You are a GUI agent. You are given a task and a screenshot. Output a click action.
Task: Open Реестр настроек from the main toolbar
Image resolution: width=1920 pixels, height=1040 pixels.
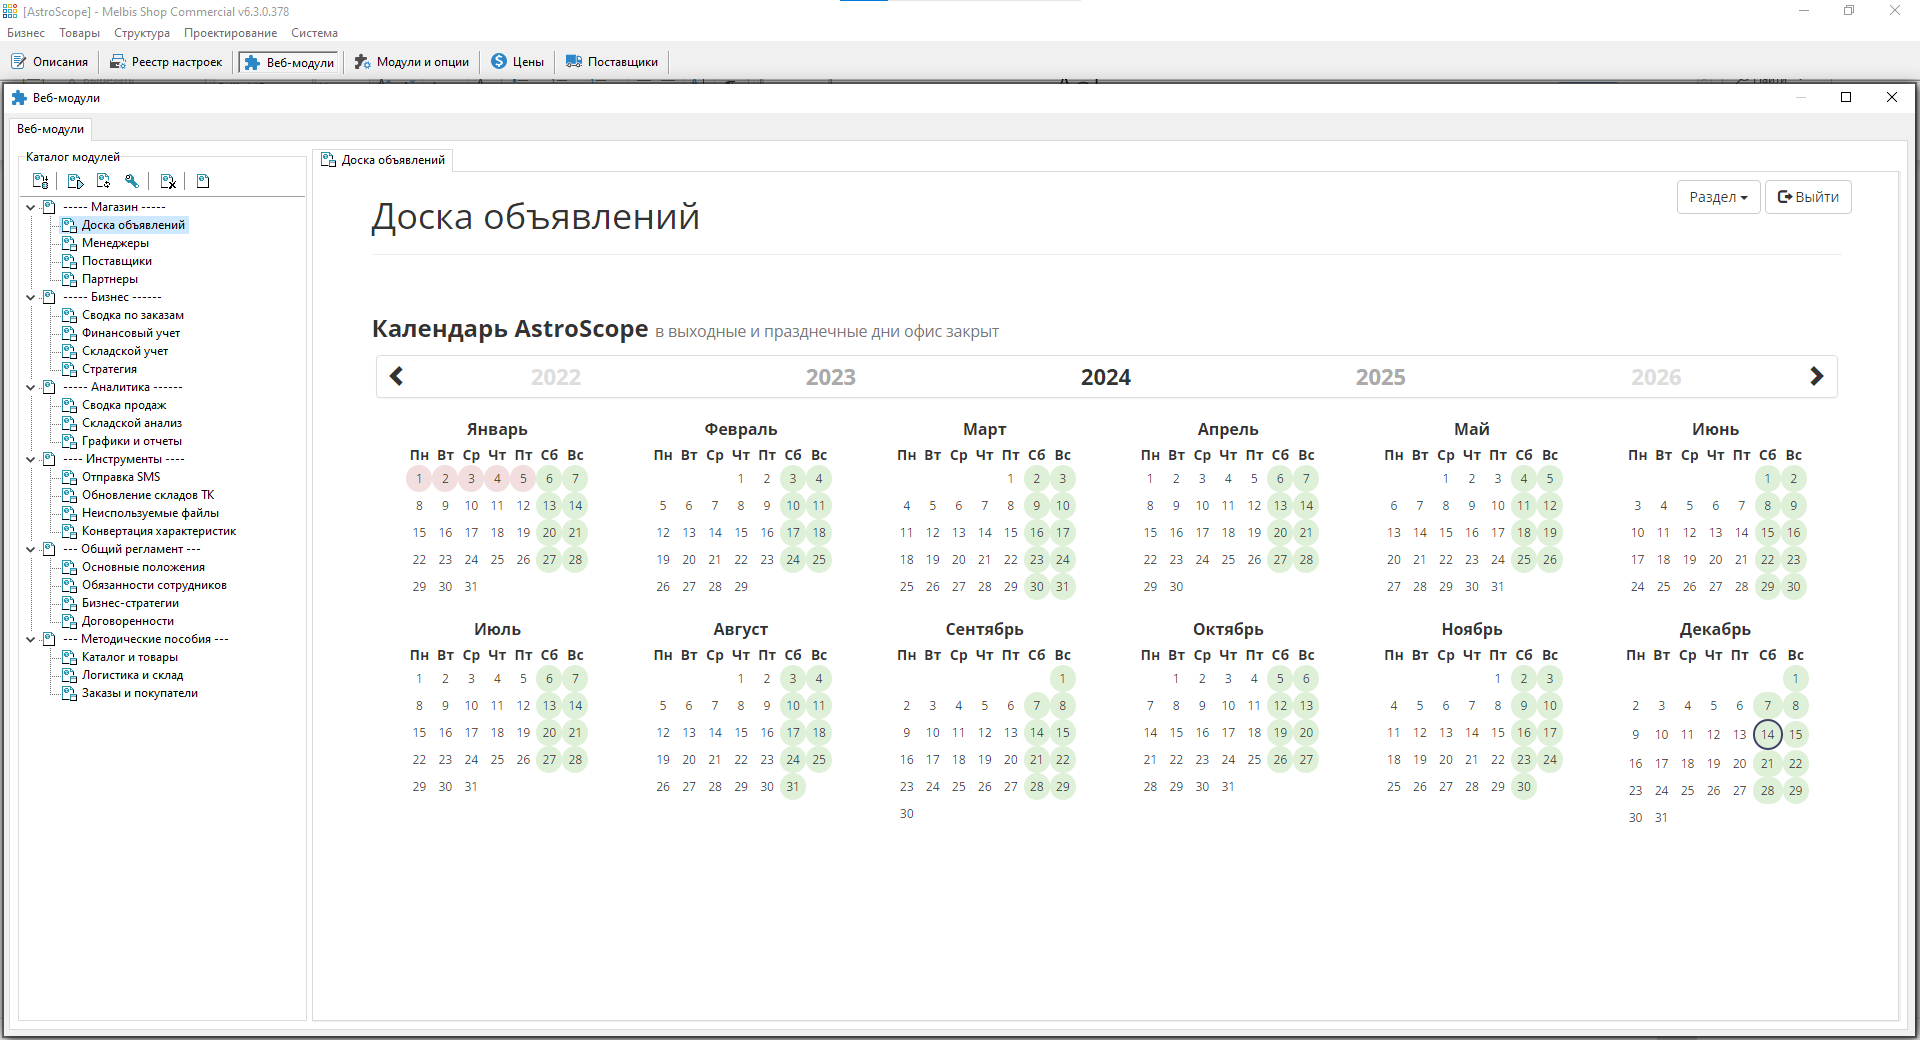coord(166,62)
